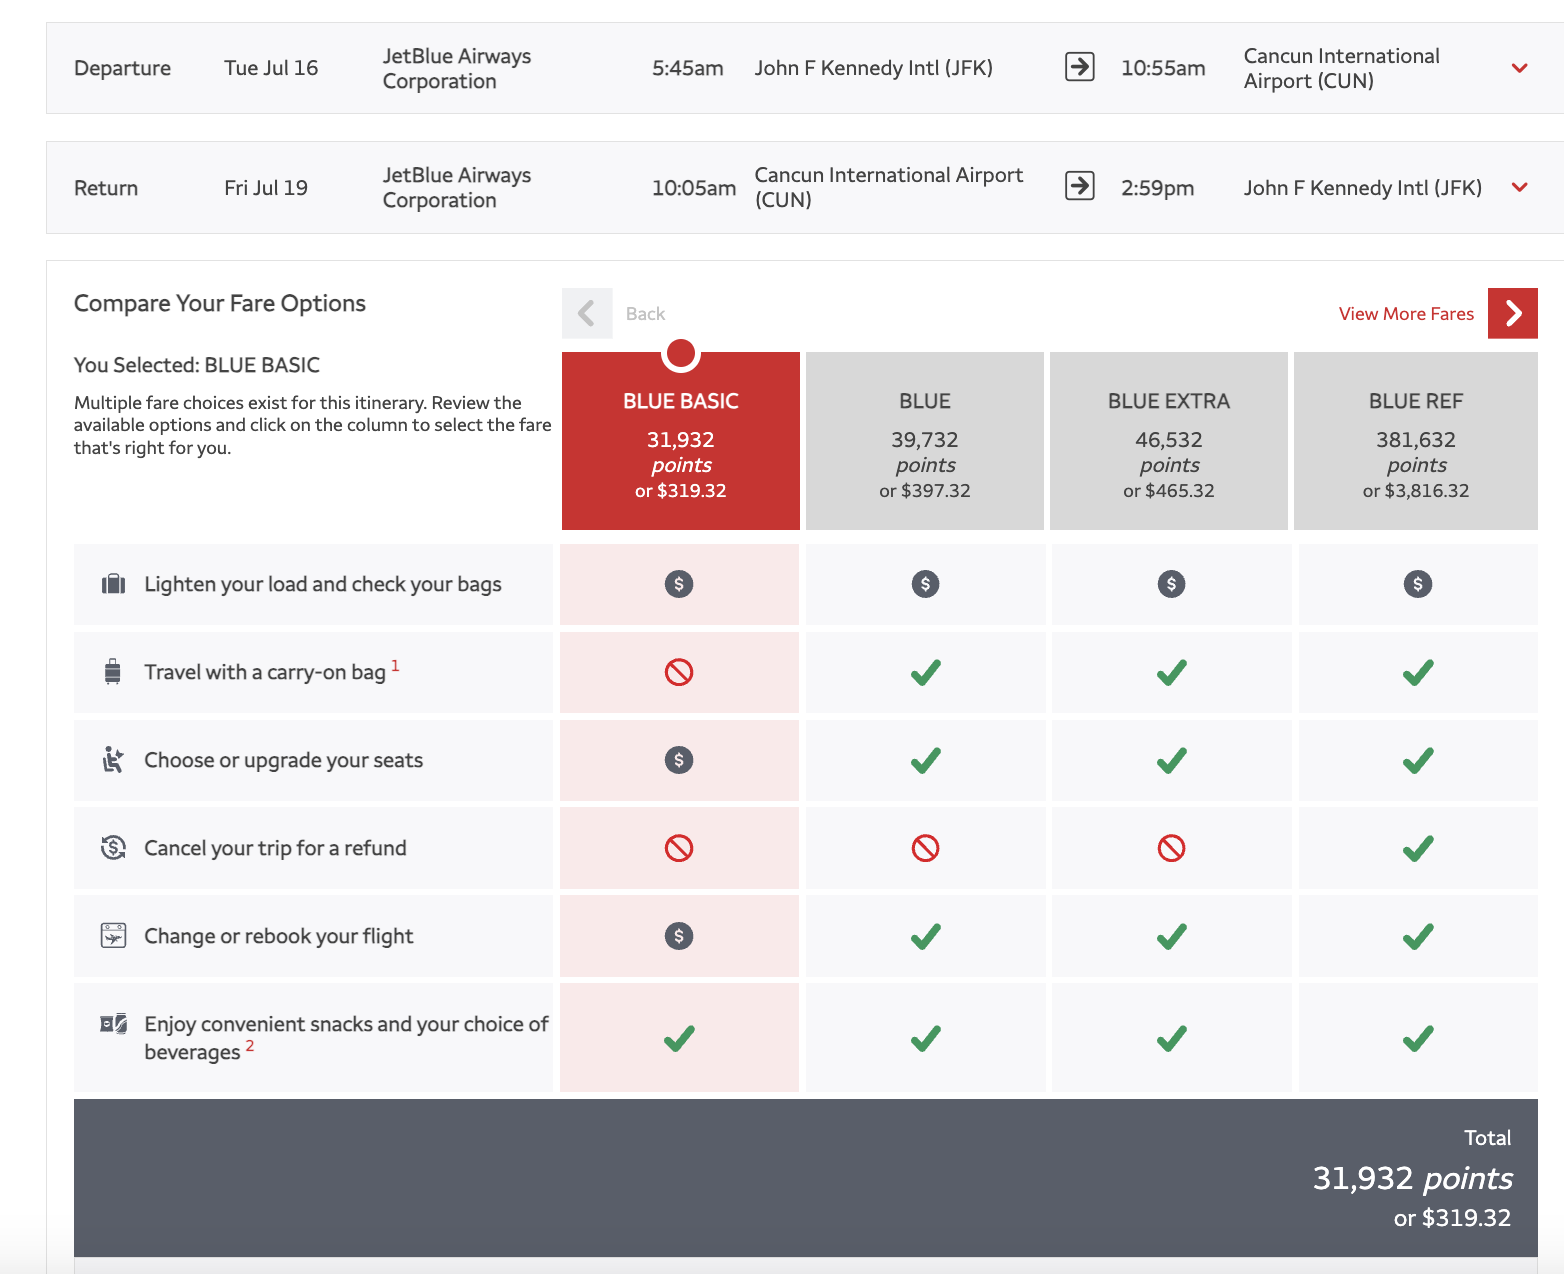Expand the Departure flight details chevron

coord(1519,68)
